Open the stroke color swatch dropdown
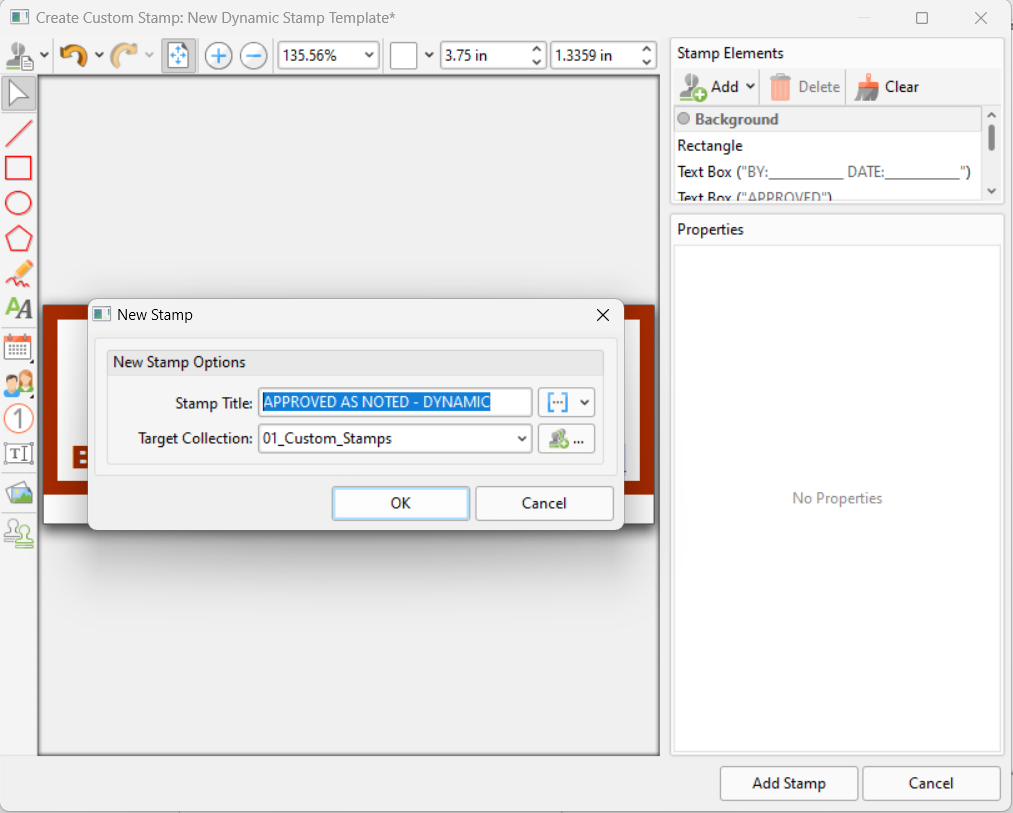 coord(429,55)
